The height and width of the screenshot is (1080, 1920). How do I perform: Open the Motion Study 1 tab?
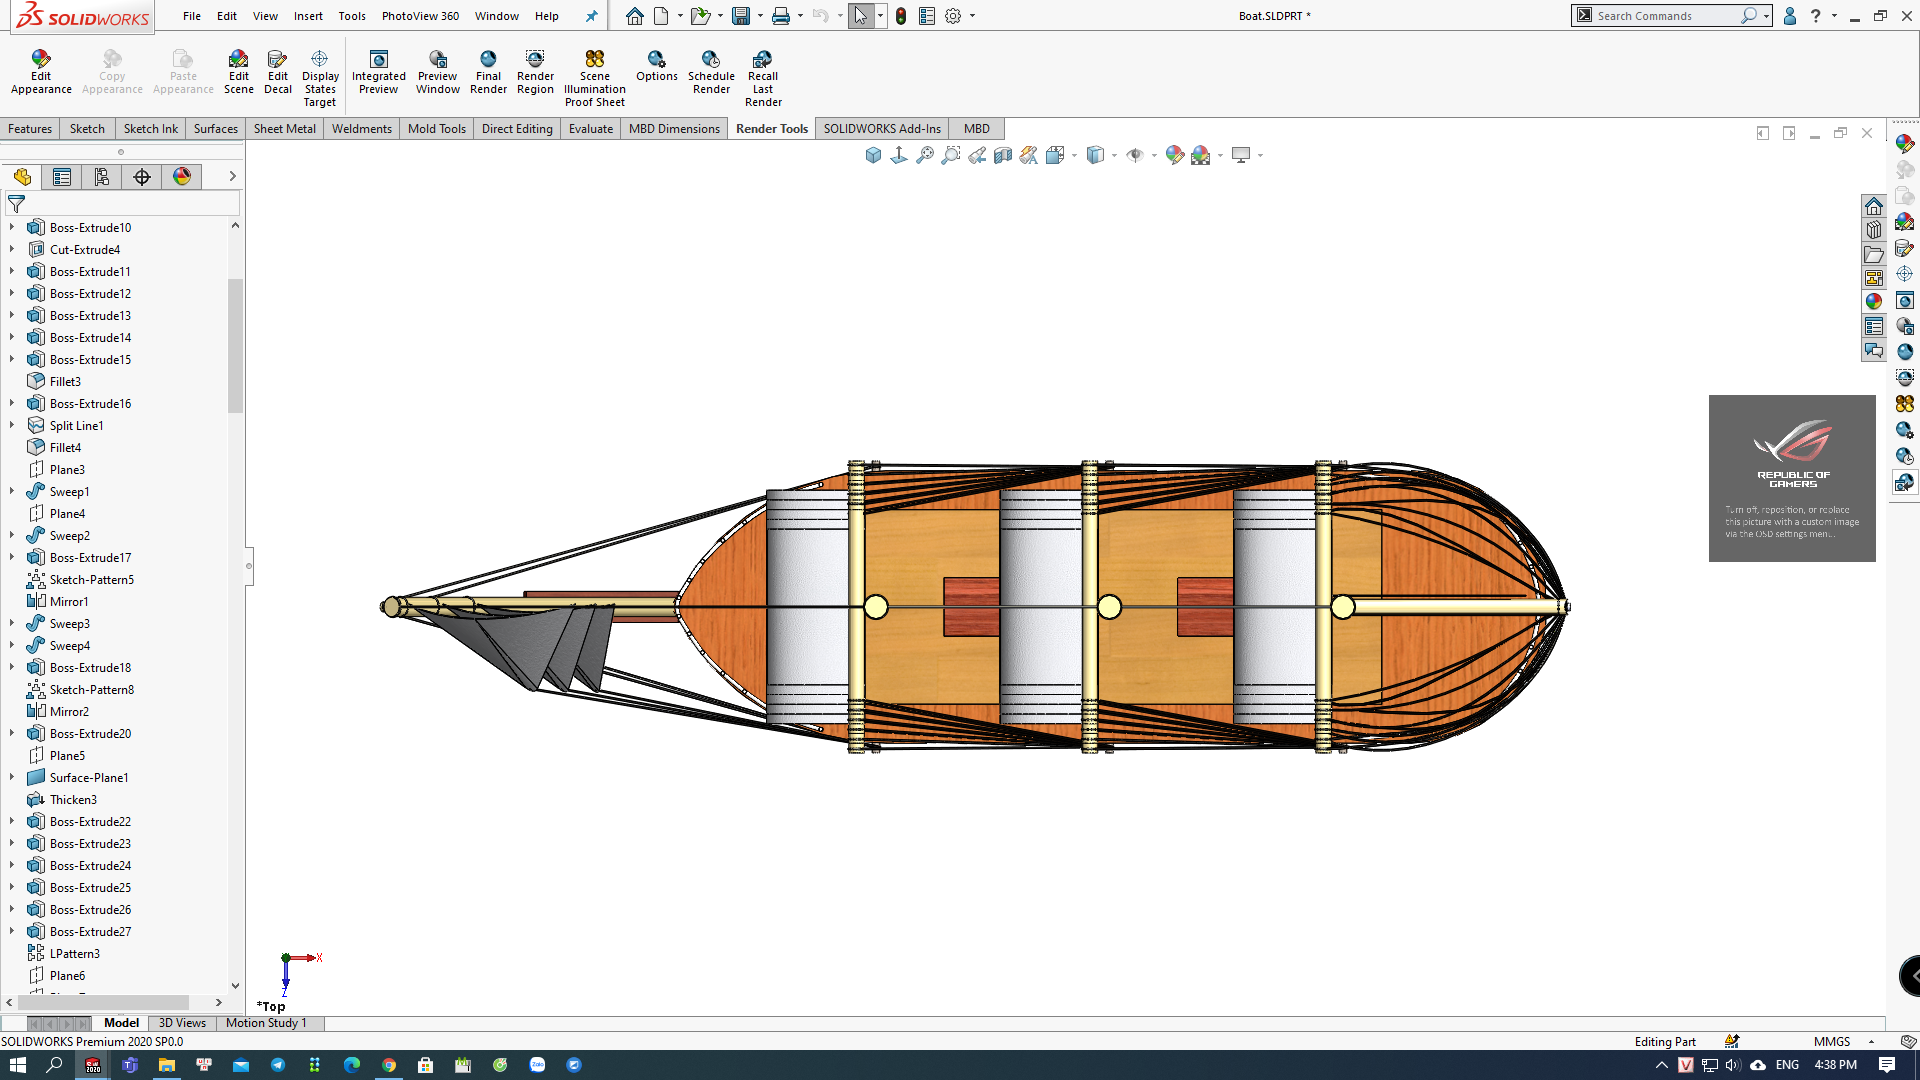[x=265, y=1023]
